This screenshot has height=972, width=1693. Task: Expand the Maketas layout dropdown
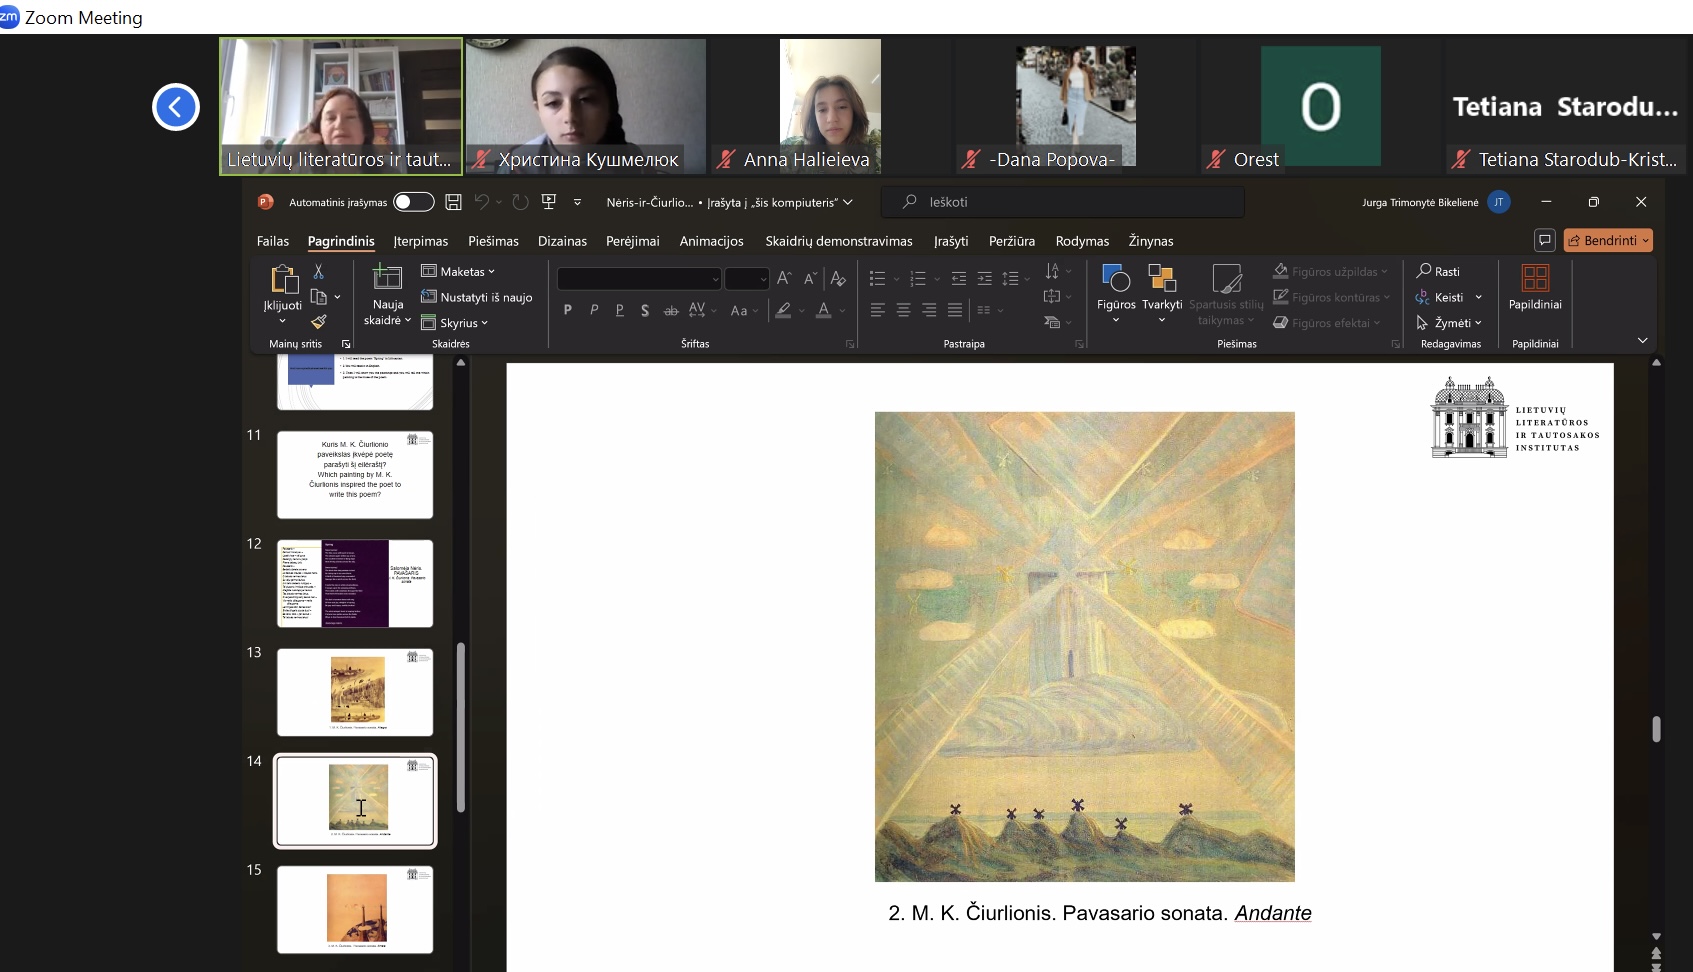(x=458, y=271)
